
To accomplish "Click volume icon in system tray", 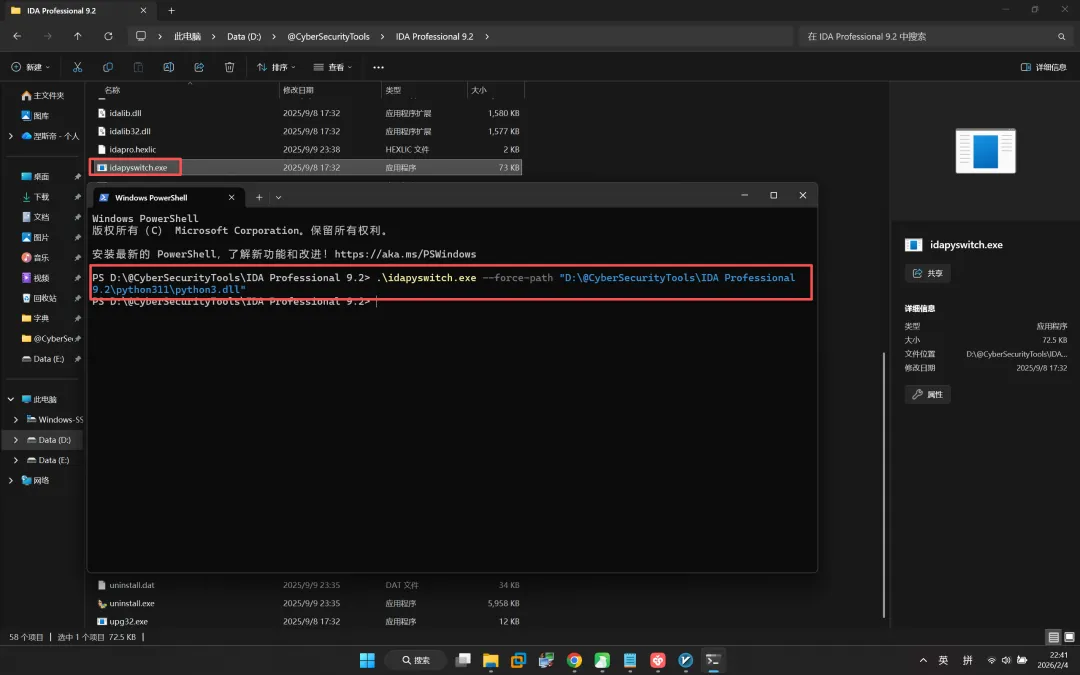I will pos(1006,660).
